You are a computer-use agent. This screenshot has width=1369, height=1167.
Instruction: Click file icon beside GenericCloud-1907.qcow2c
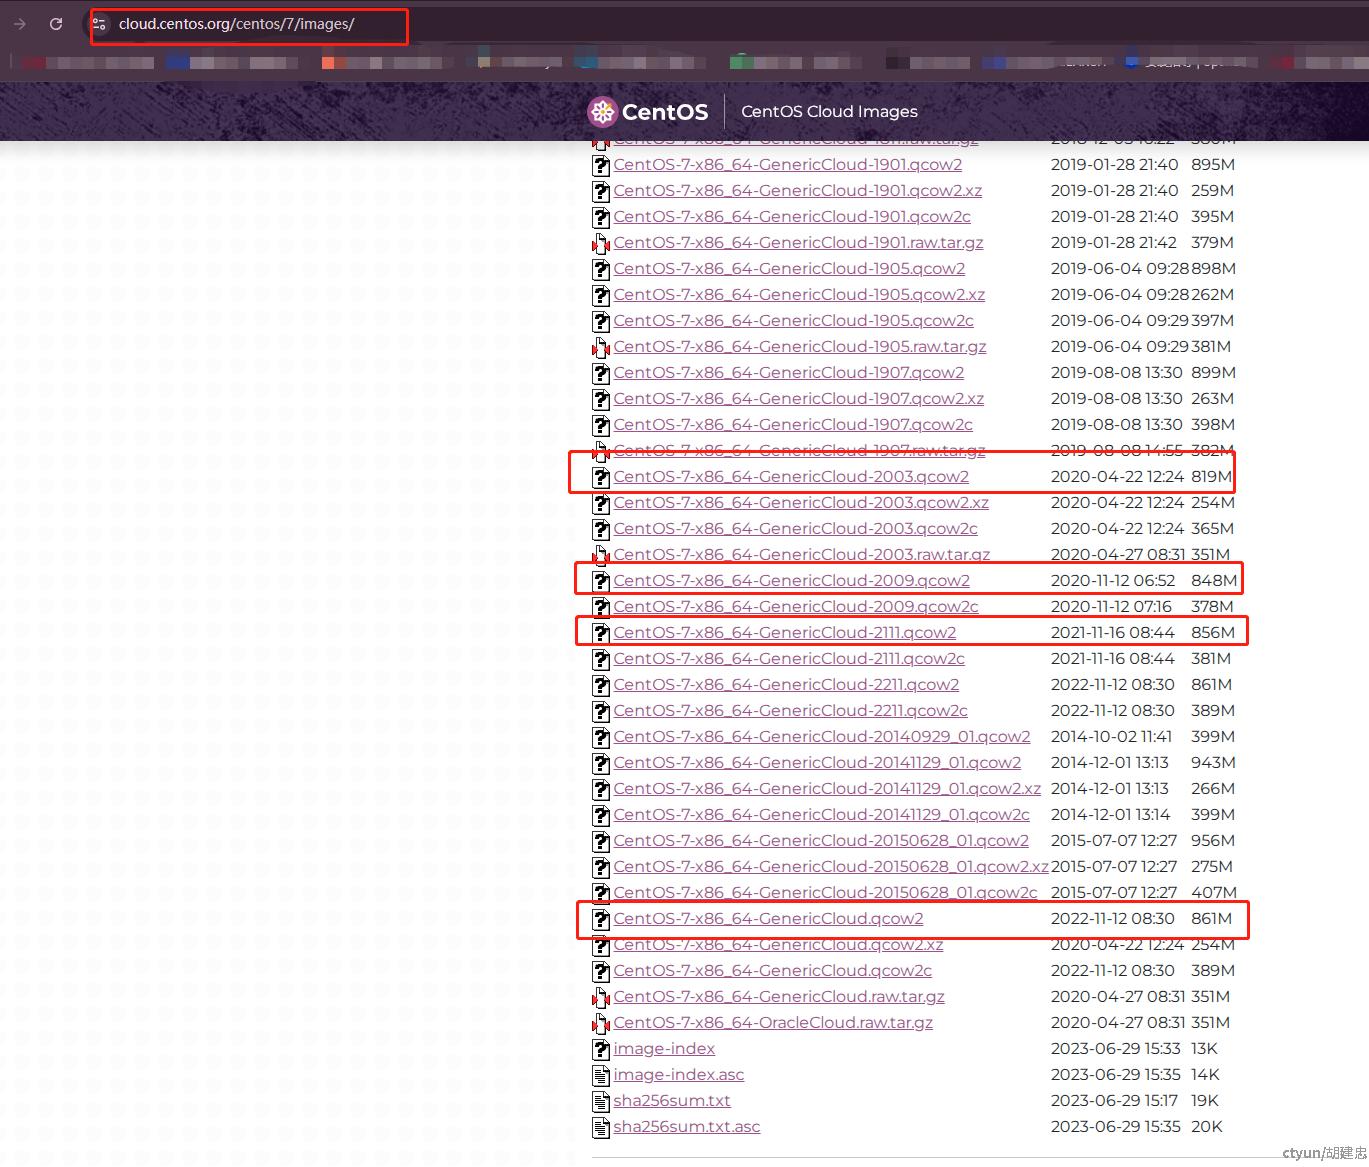[601, 425]
